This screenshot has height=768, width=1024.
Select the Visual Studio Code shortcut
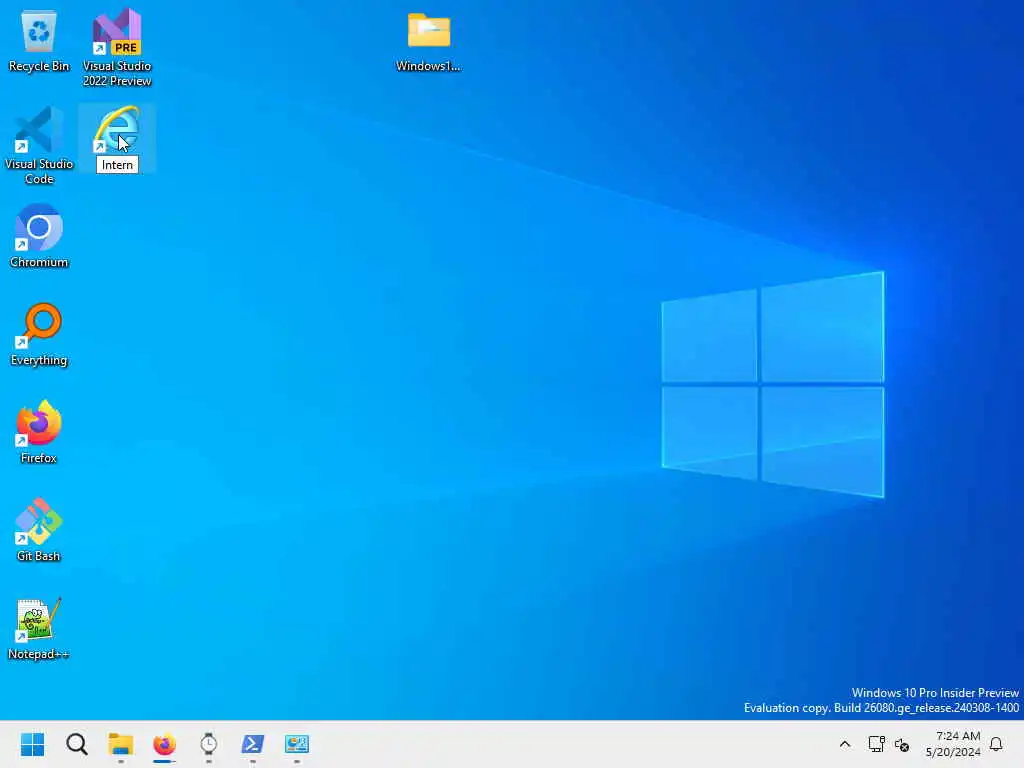tap(39, 145)
